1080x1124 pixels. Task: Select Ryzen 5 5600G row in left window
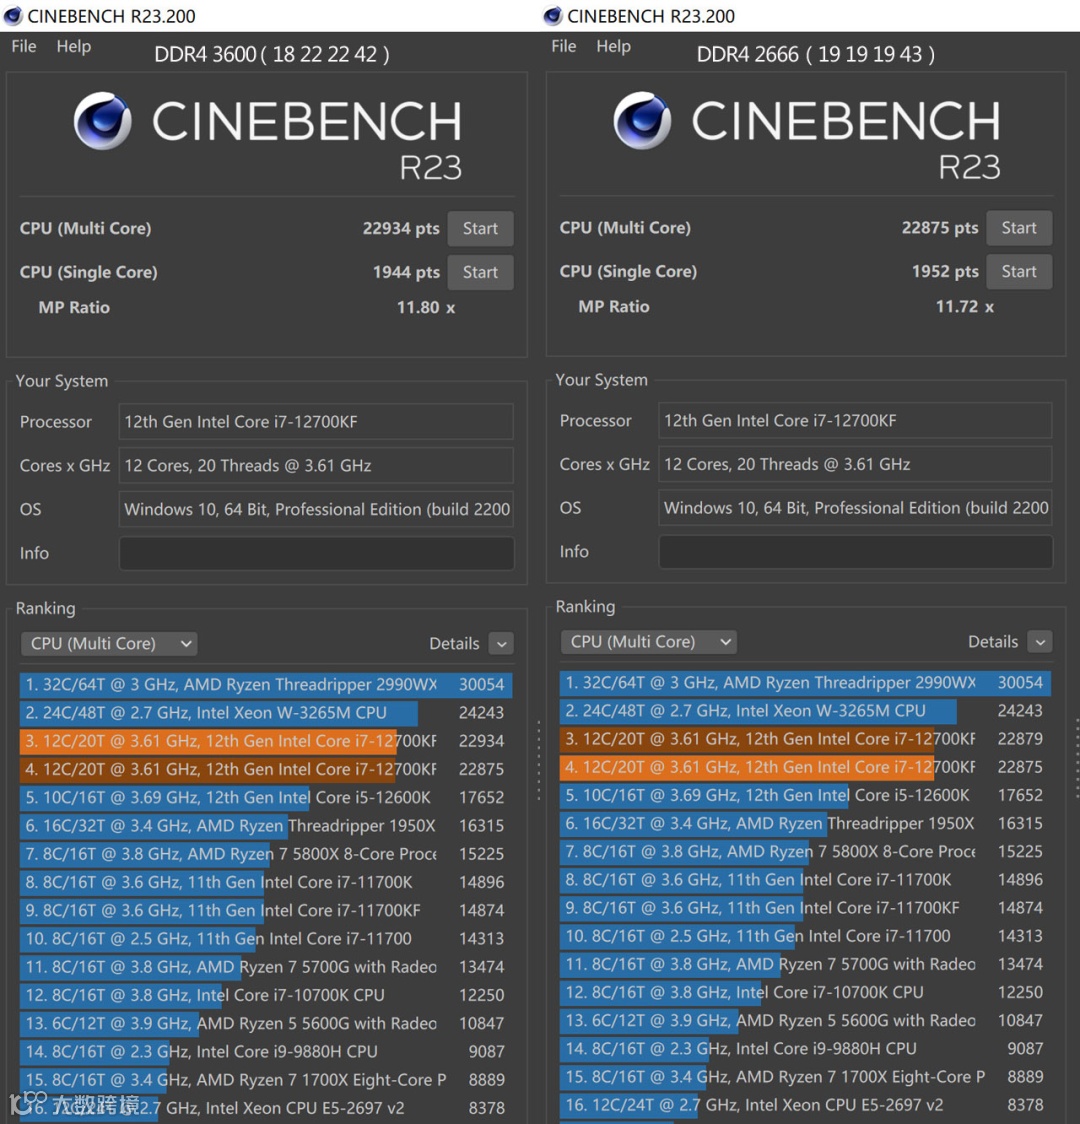click(266, 1023)
